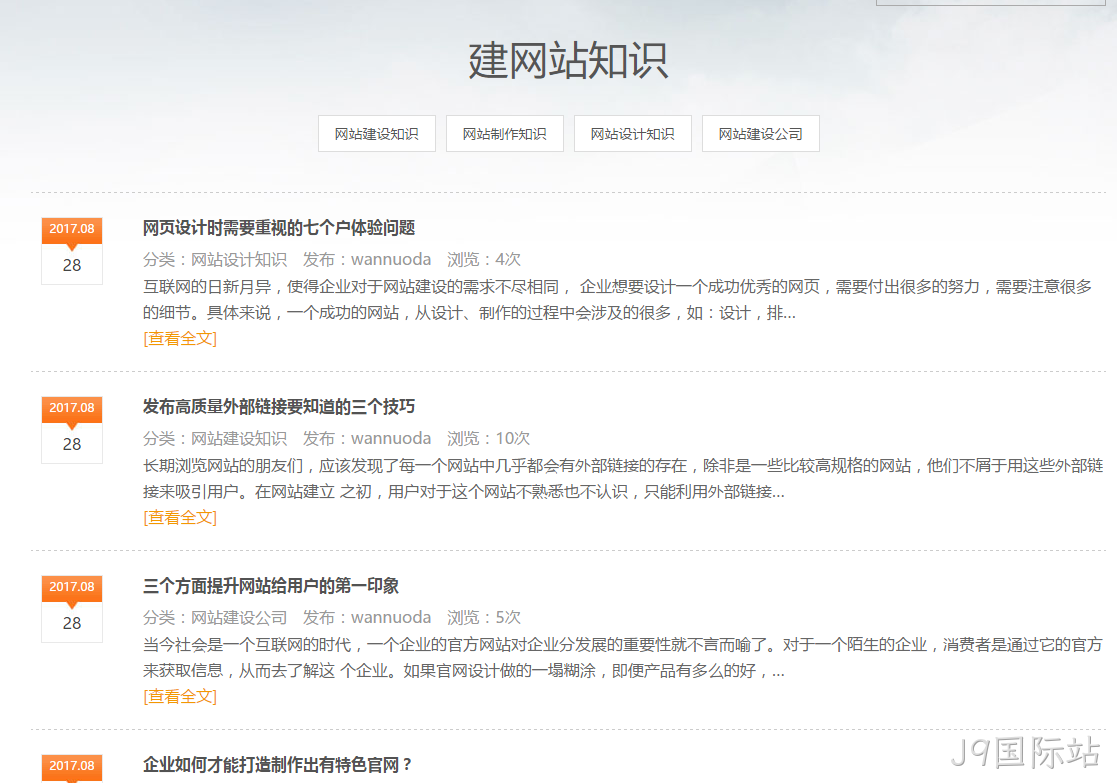Viewport: 1117px width, 783px height.
Task: Open article 三个方面提升网站给用户的第一印象
Action: point(271,586)
